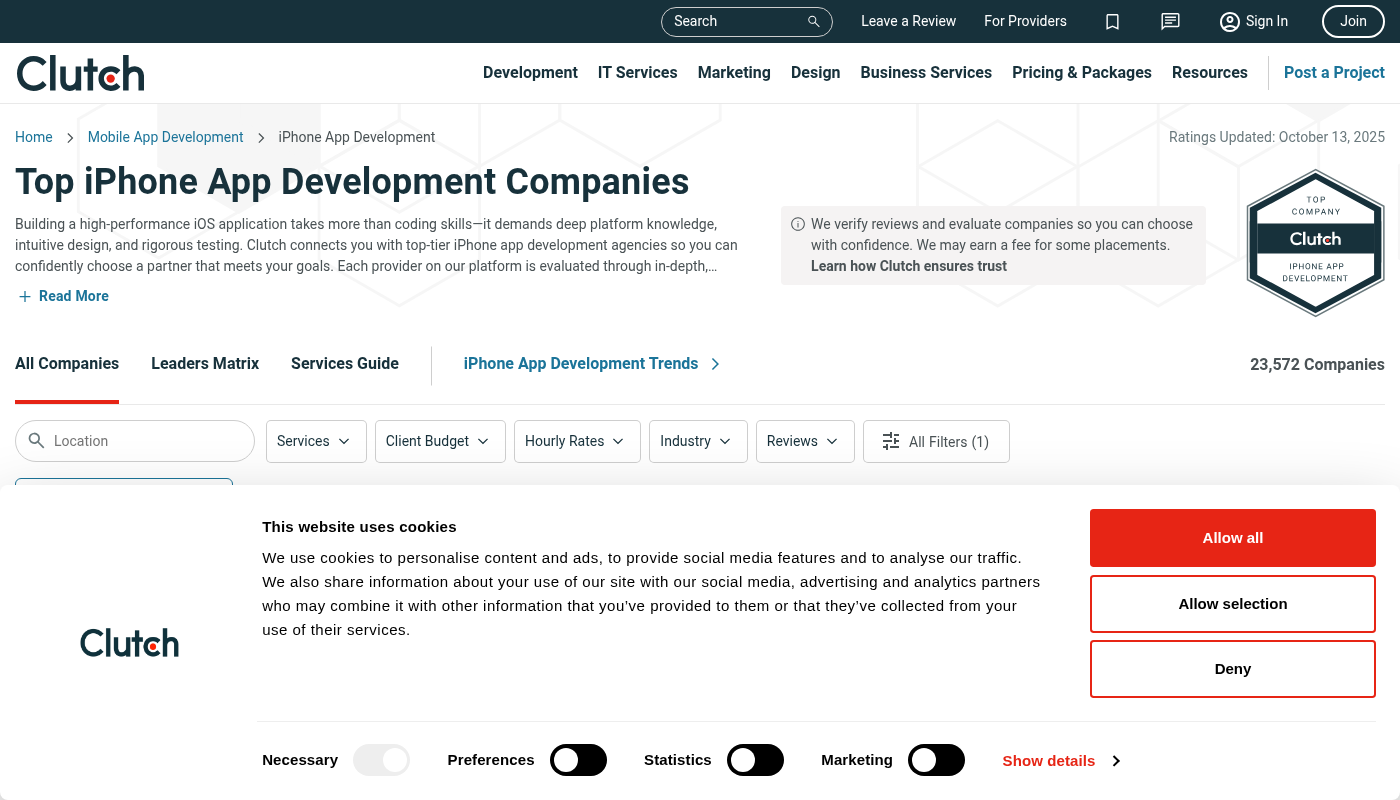Open saved bookmarks icon in header
This screenshot has width=1400, height=800.
coord(1112,21)
